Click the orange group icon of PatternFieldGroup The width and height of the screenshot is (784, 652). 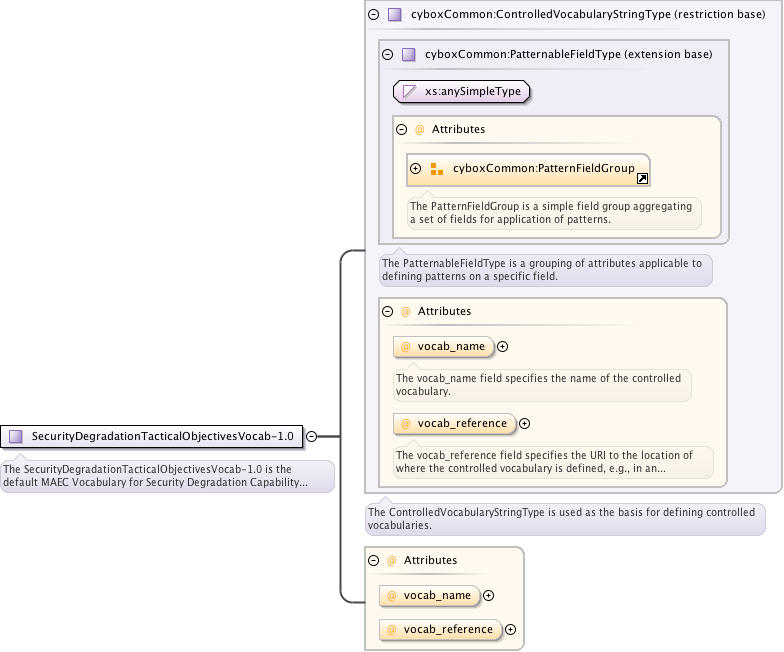(437, 169)
